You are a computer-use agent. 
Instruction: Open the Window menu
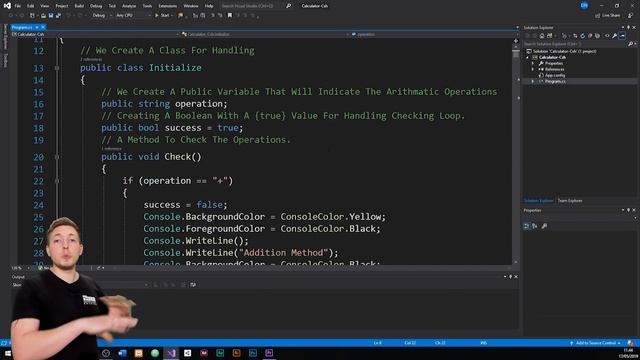191,6
